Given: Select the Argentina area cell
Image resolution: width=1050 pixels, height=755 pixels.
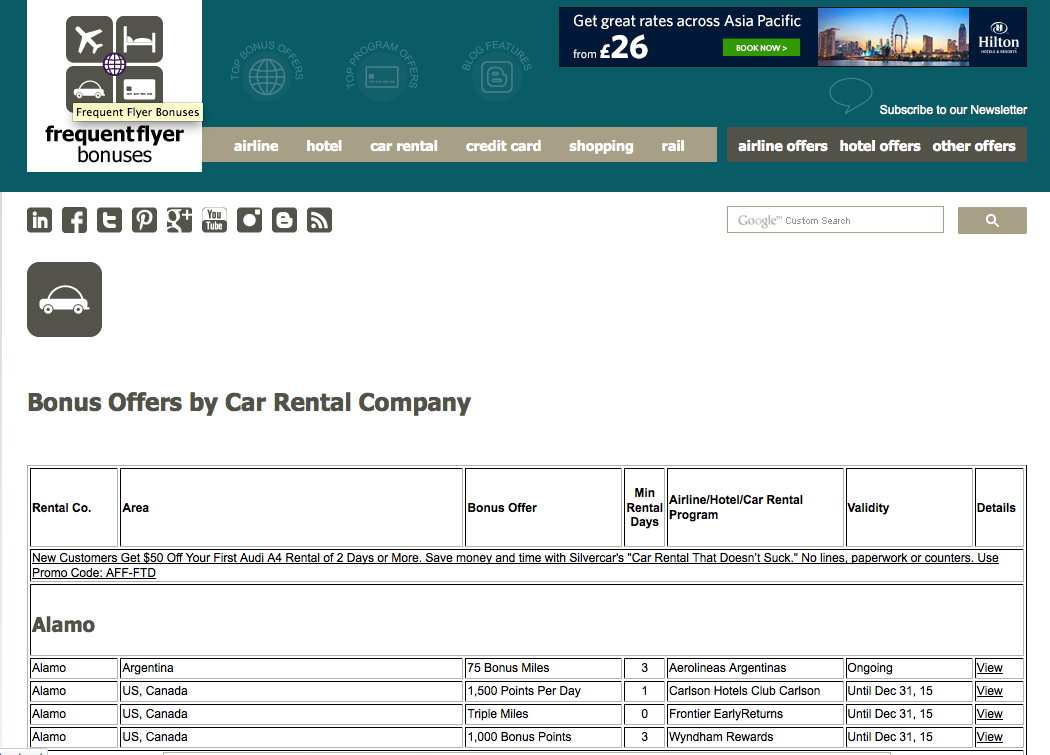Looking at the screenshot, I should 291,668.
